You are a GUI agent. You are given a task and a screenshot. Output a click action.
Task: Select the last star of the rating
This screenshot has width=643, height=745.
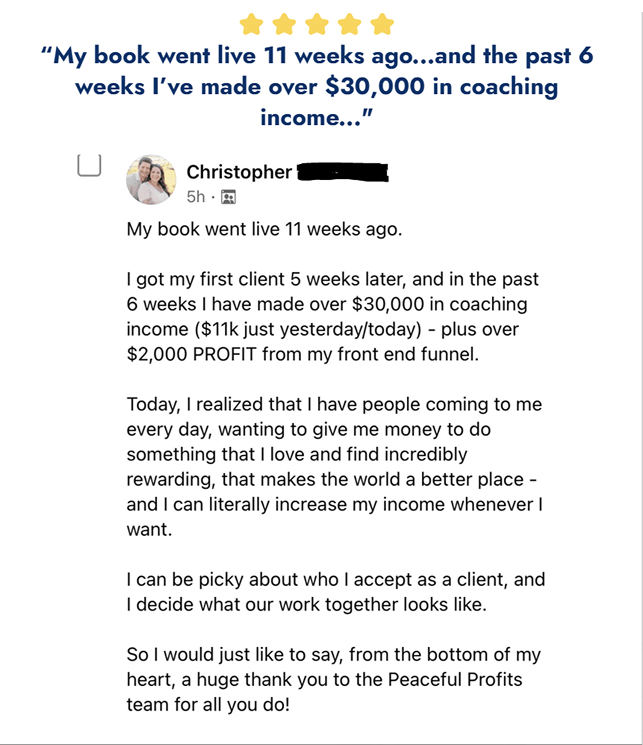pos(383,24)
